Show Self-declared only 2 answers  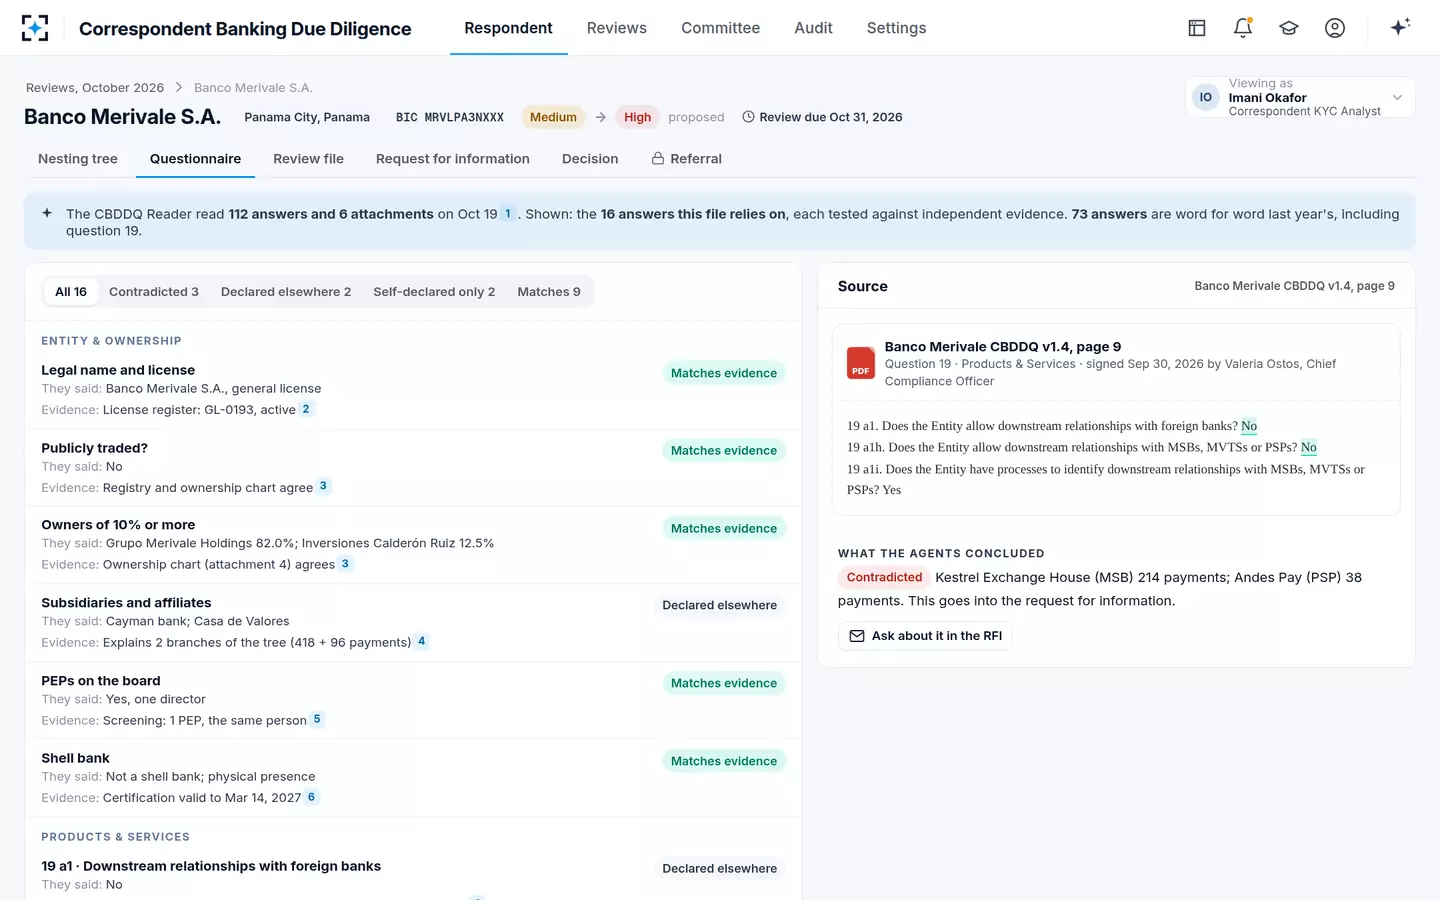434,292
